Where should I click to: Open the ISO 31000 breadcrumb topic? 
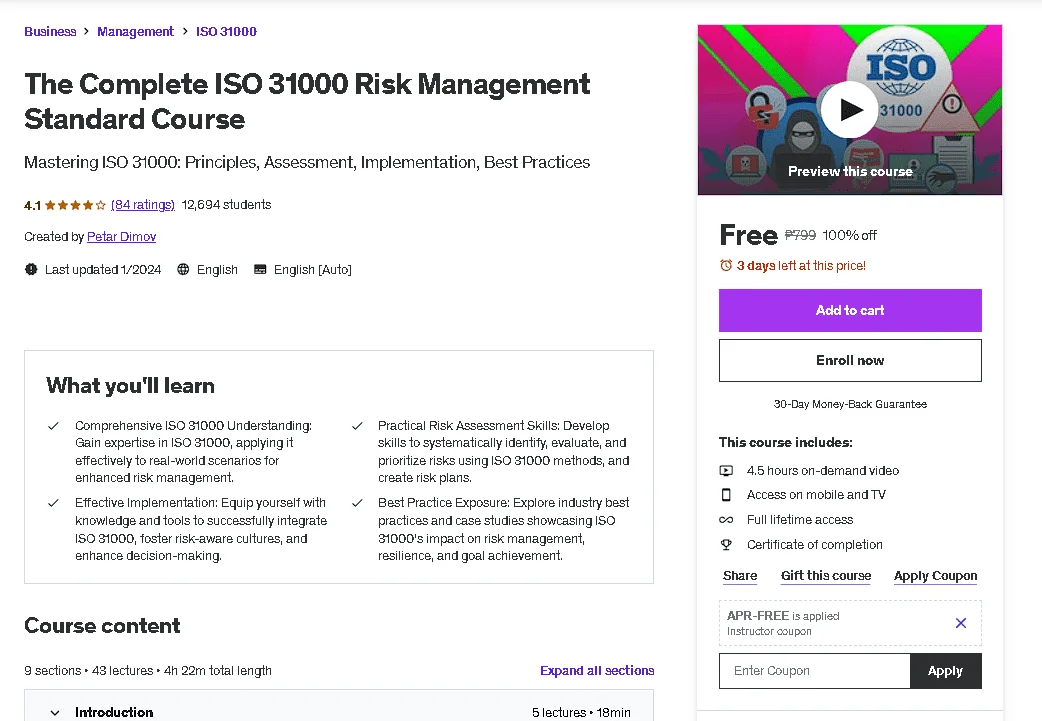pos(226,31)
